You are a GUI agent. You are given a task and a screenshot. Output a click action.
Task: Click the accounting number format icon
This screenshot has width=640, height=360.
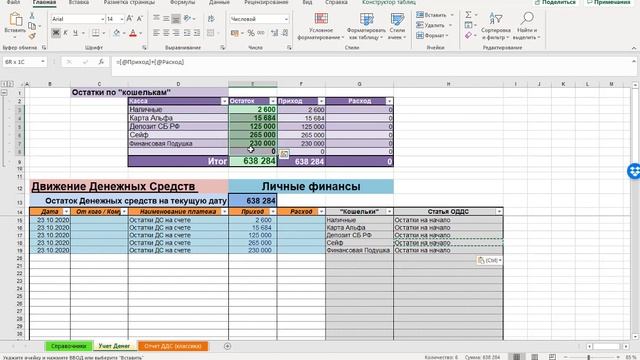tap(234, 33)
